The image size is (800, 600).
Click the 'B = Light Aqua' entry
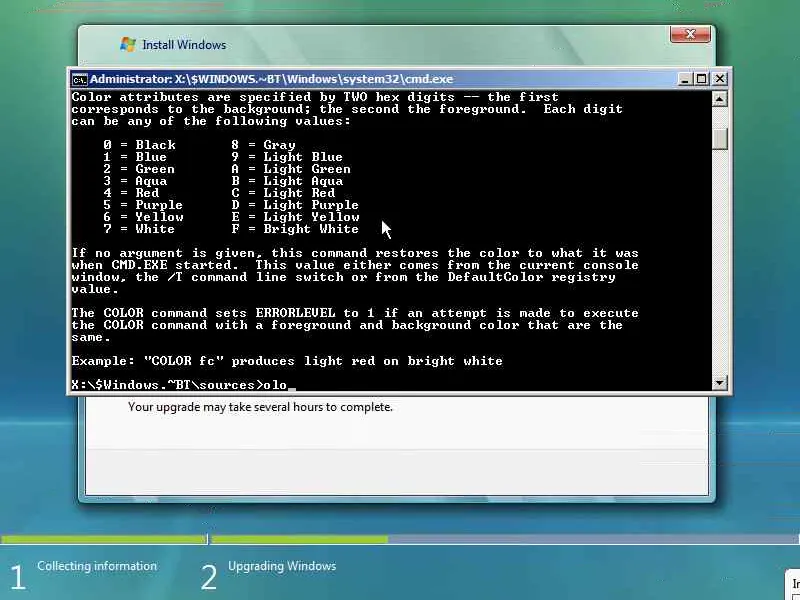click(287, 181)
